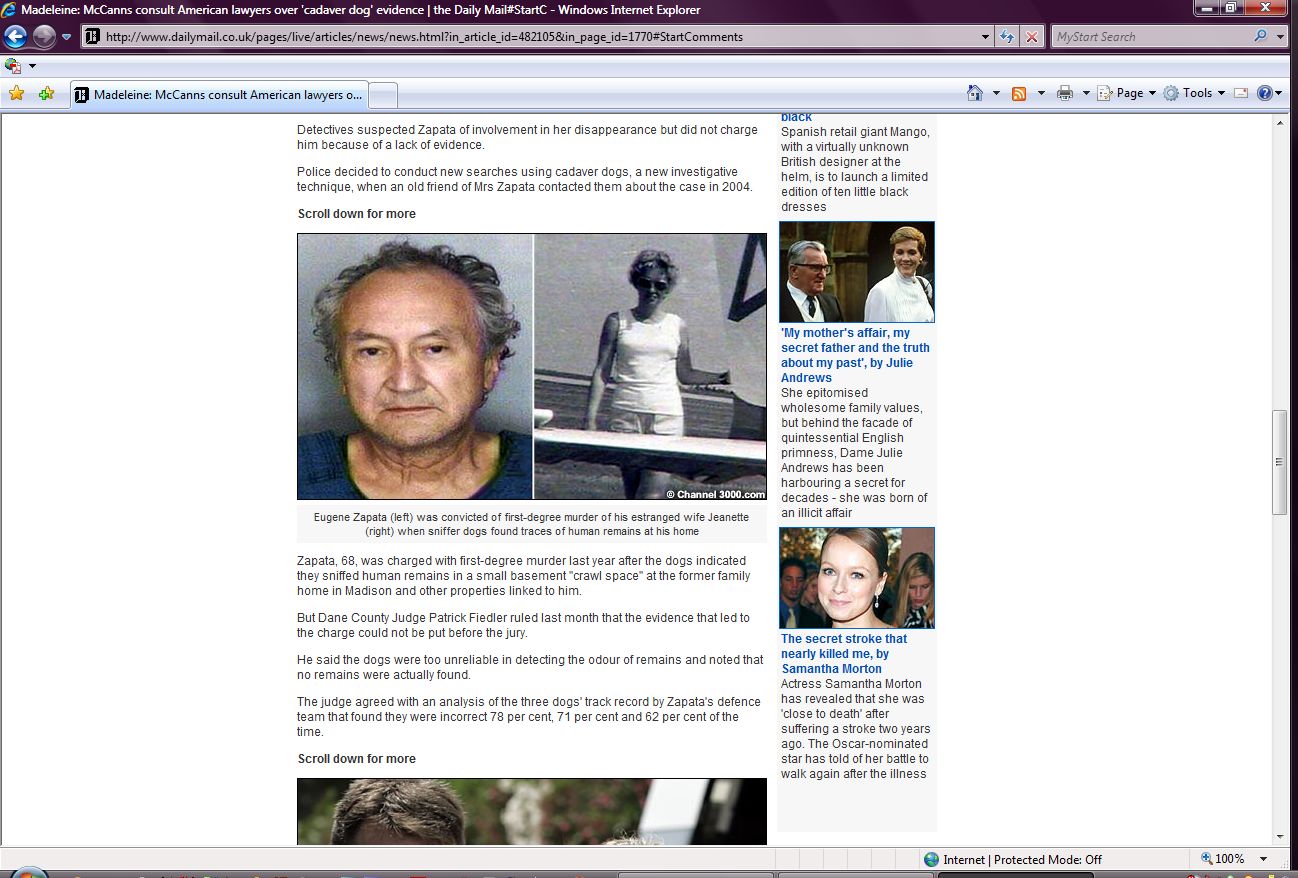
Task: Select the Madeleine McCanns article tab
Action: [x=220, y=95]
